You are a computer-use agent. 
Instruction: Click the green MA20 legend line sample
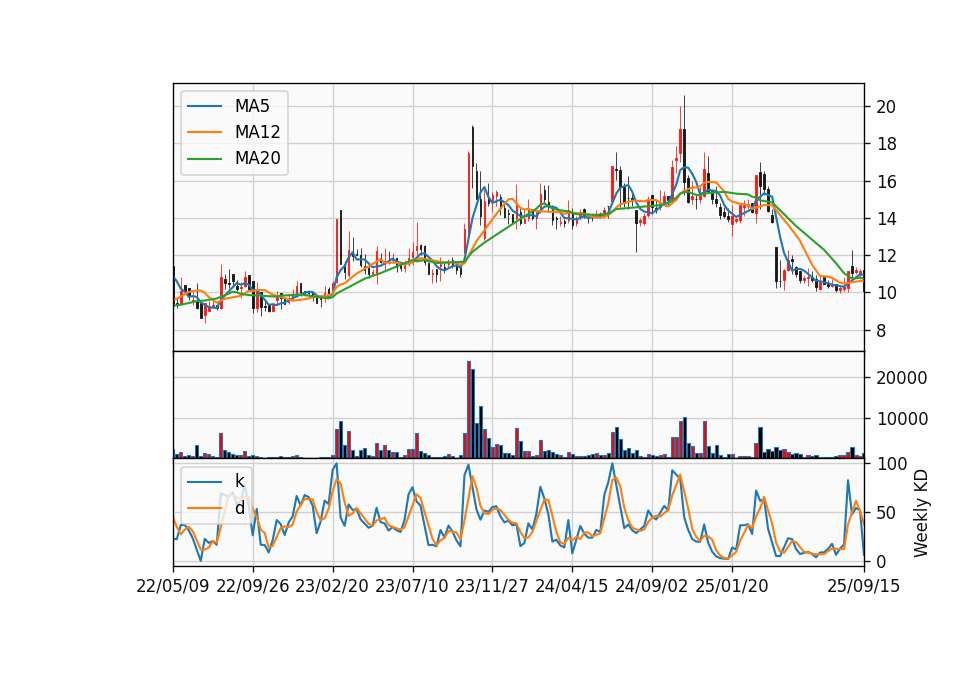(204, 158)
